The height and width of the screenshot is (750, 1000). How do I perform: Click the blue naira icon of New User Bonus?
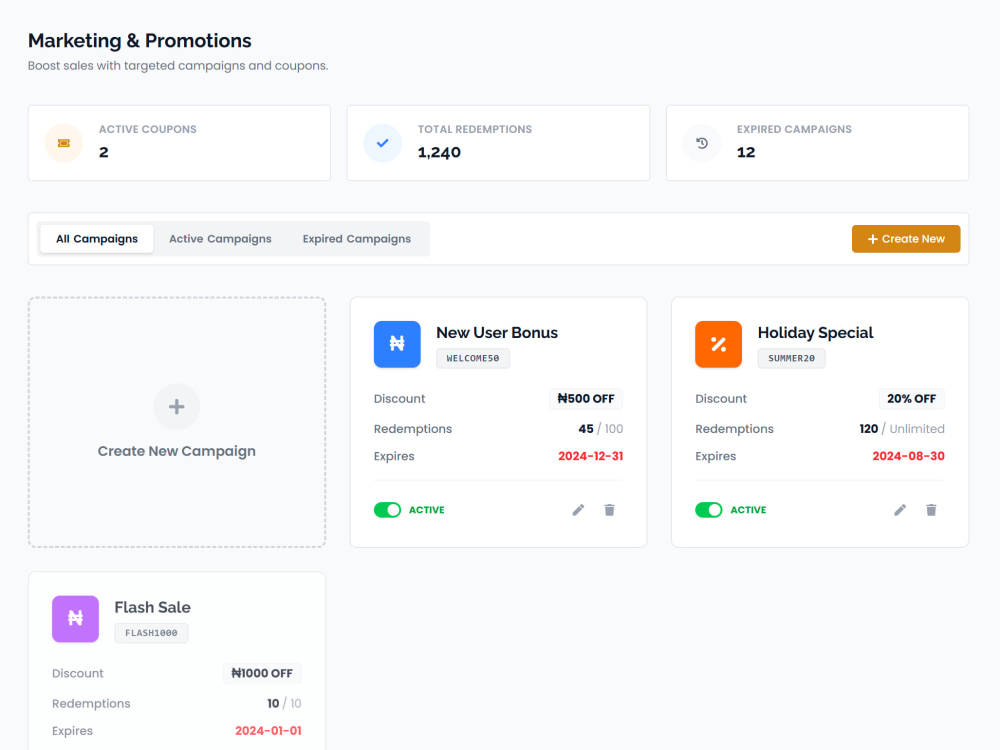(397, 344)
